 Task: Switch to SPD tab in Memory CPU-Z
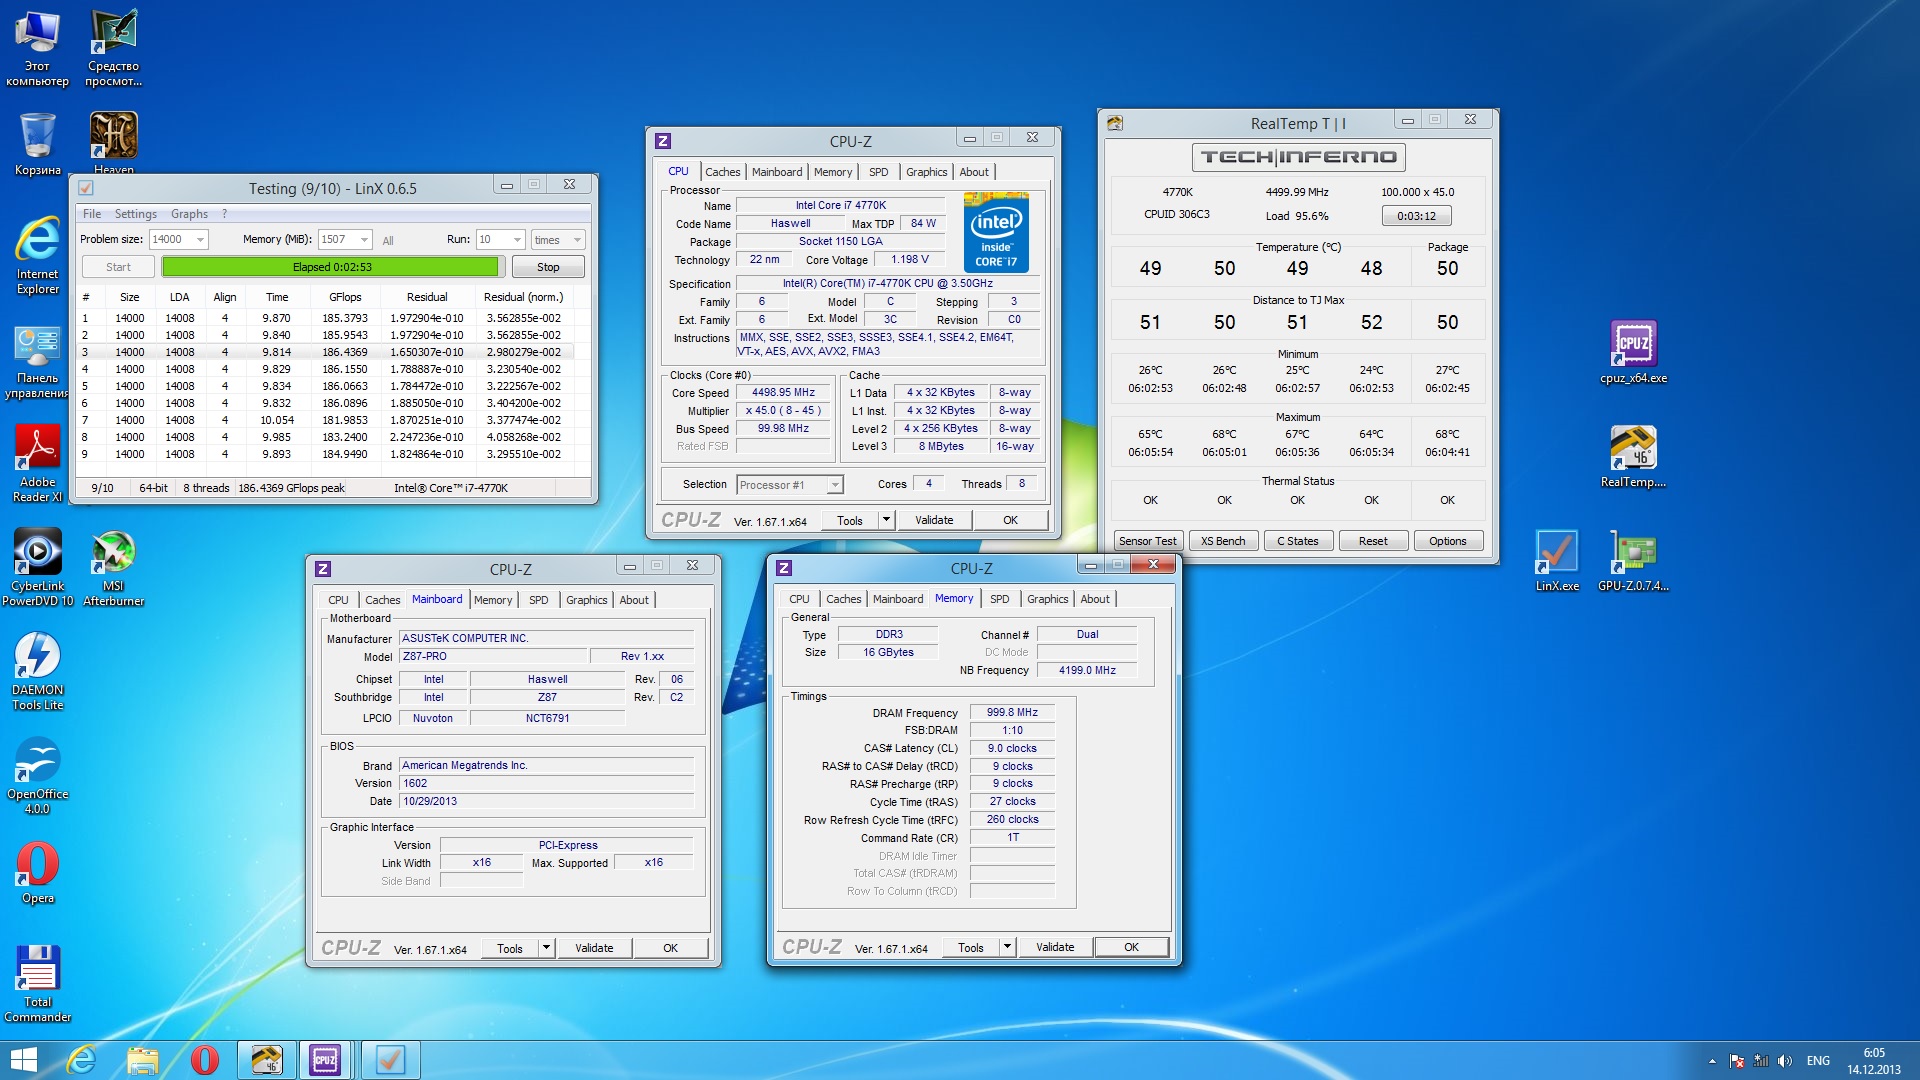coord(999,599)
